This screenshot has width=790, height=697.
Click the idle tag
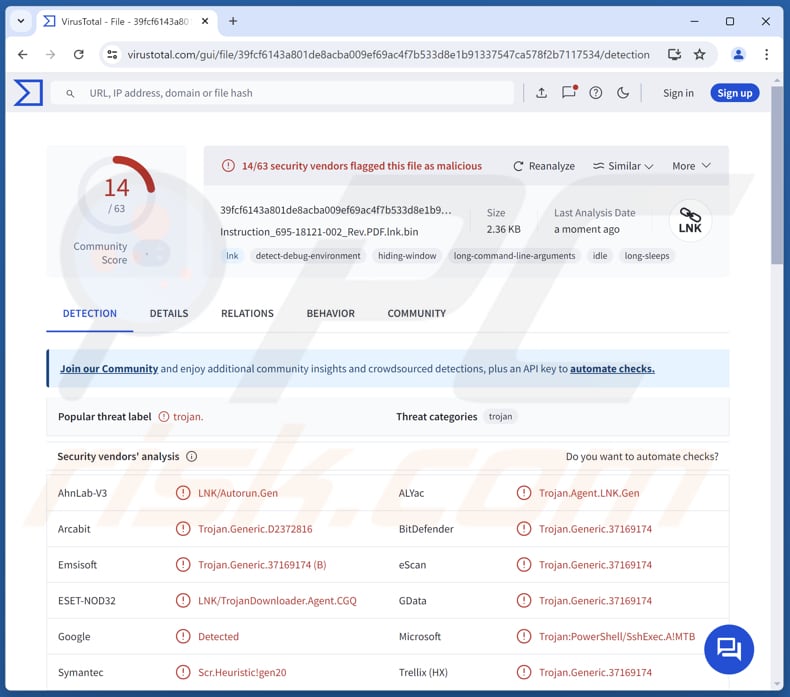coord(600,256)
